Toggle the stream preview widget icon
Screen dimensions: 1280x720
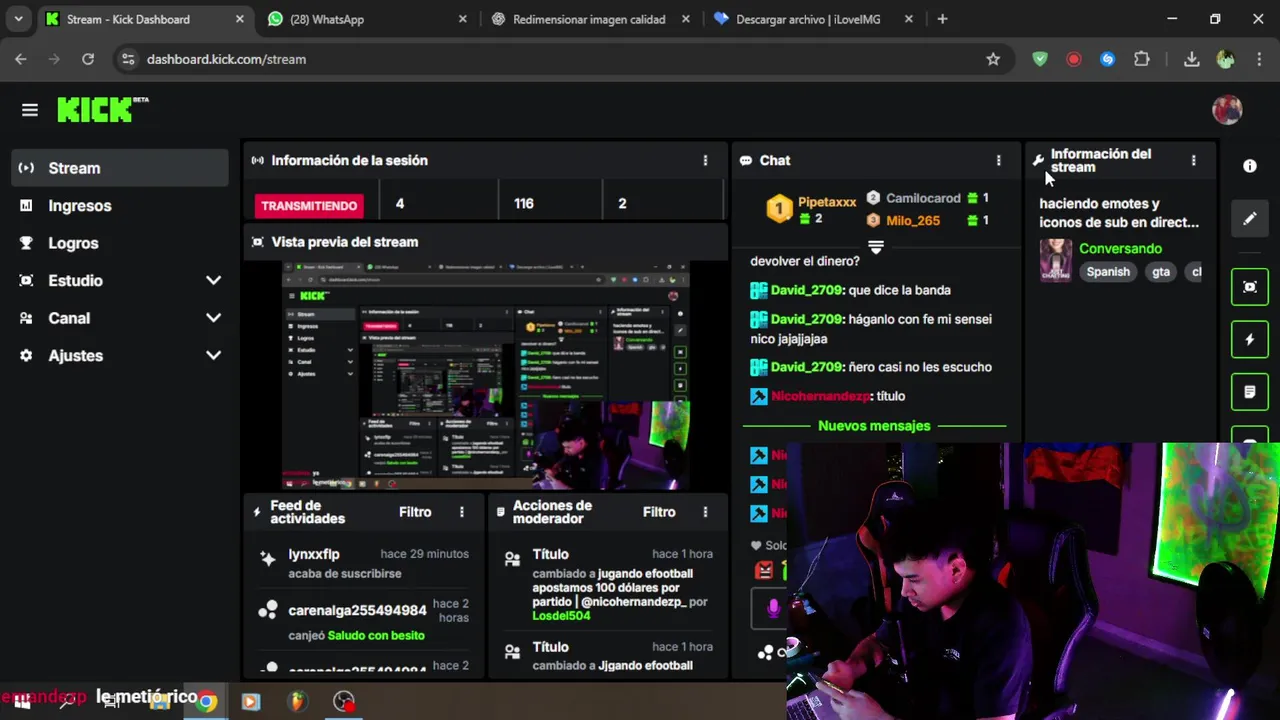coord(1250,287)
